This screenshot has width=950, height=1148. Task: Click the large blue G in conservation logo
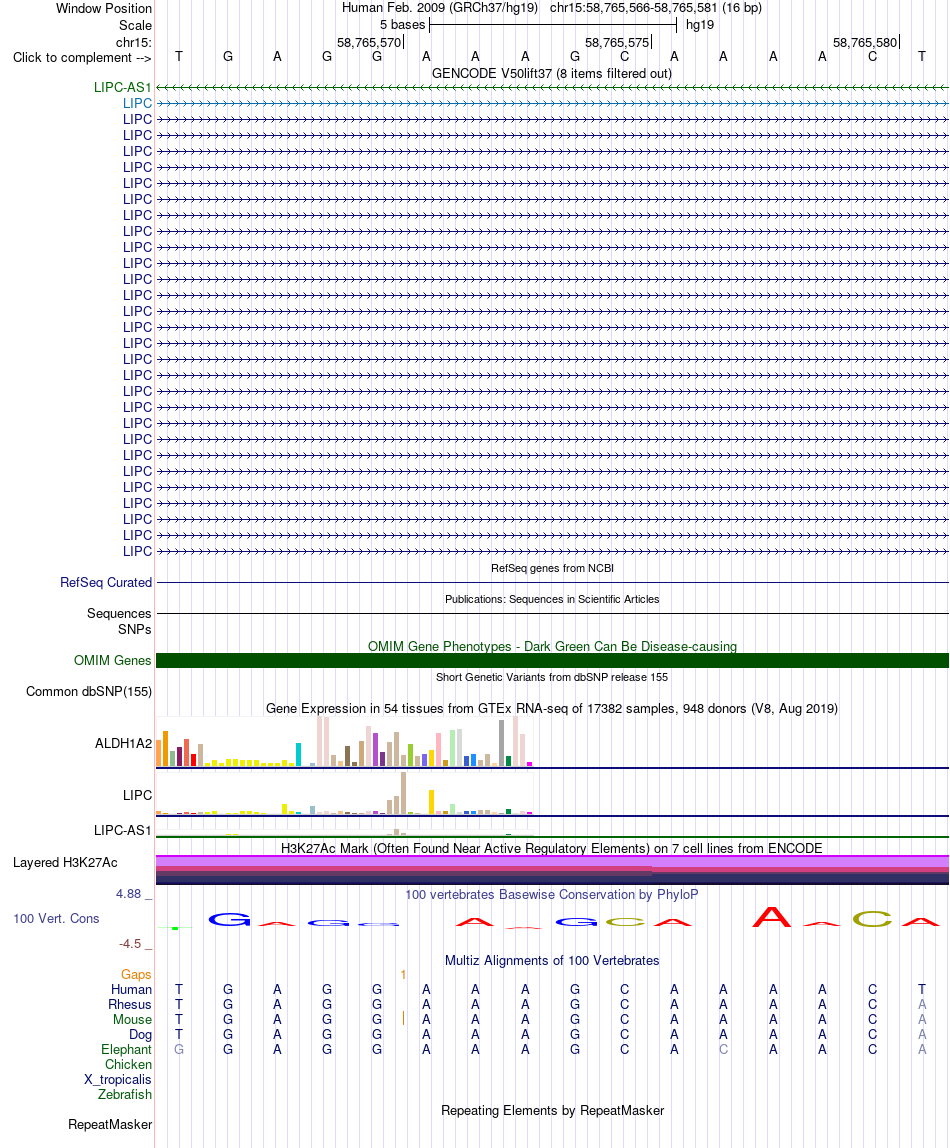[x=229, y=920]
